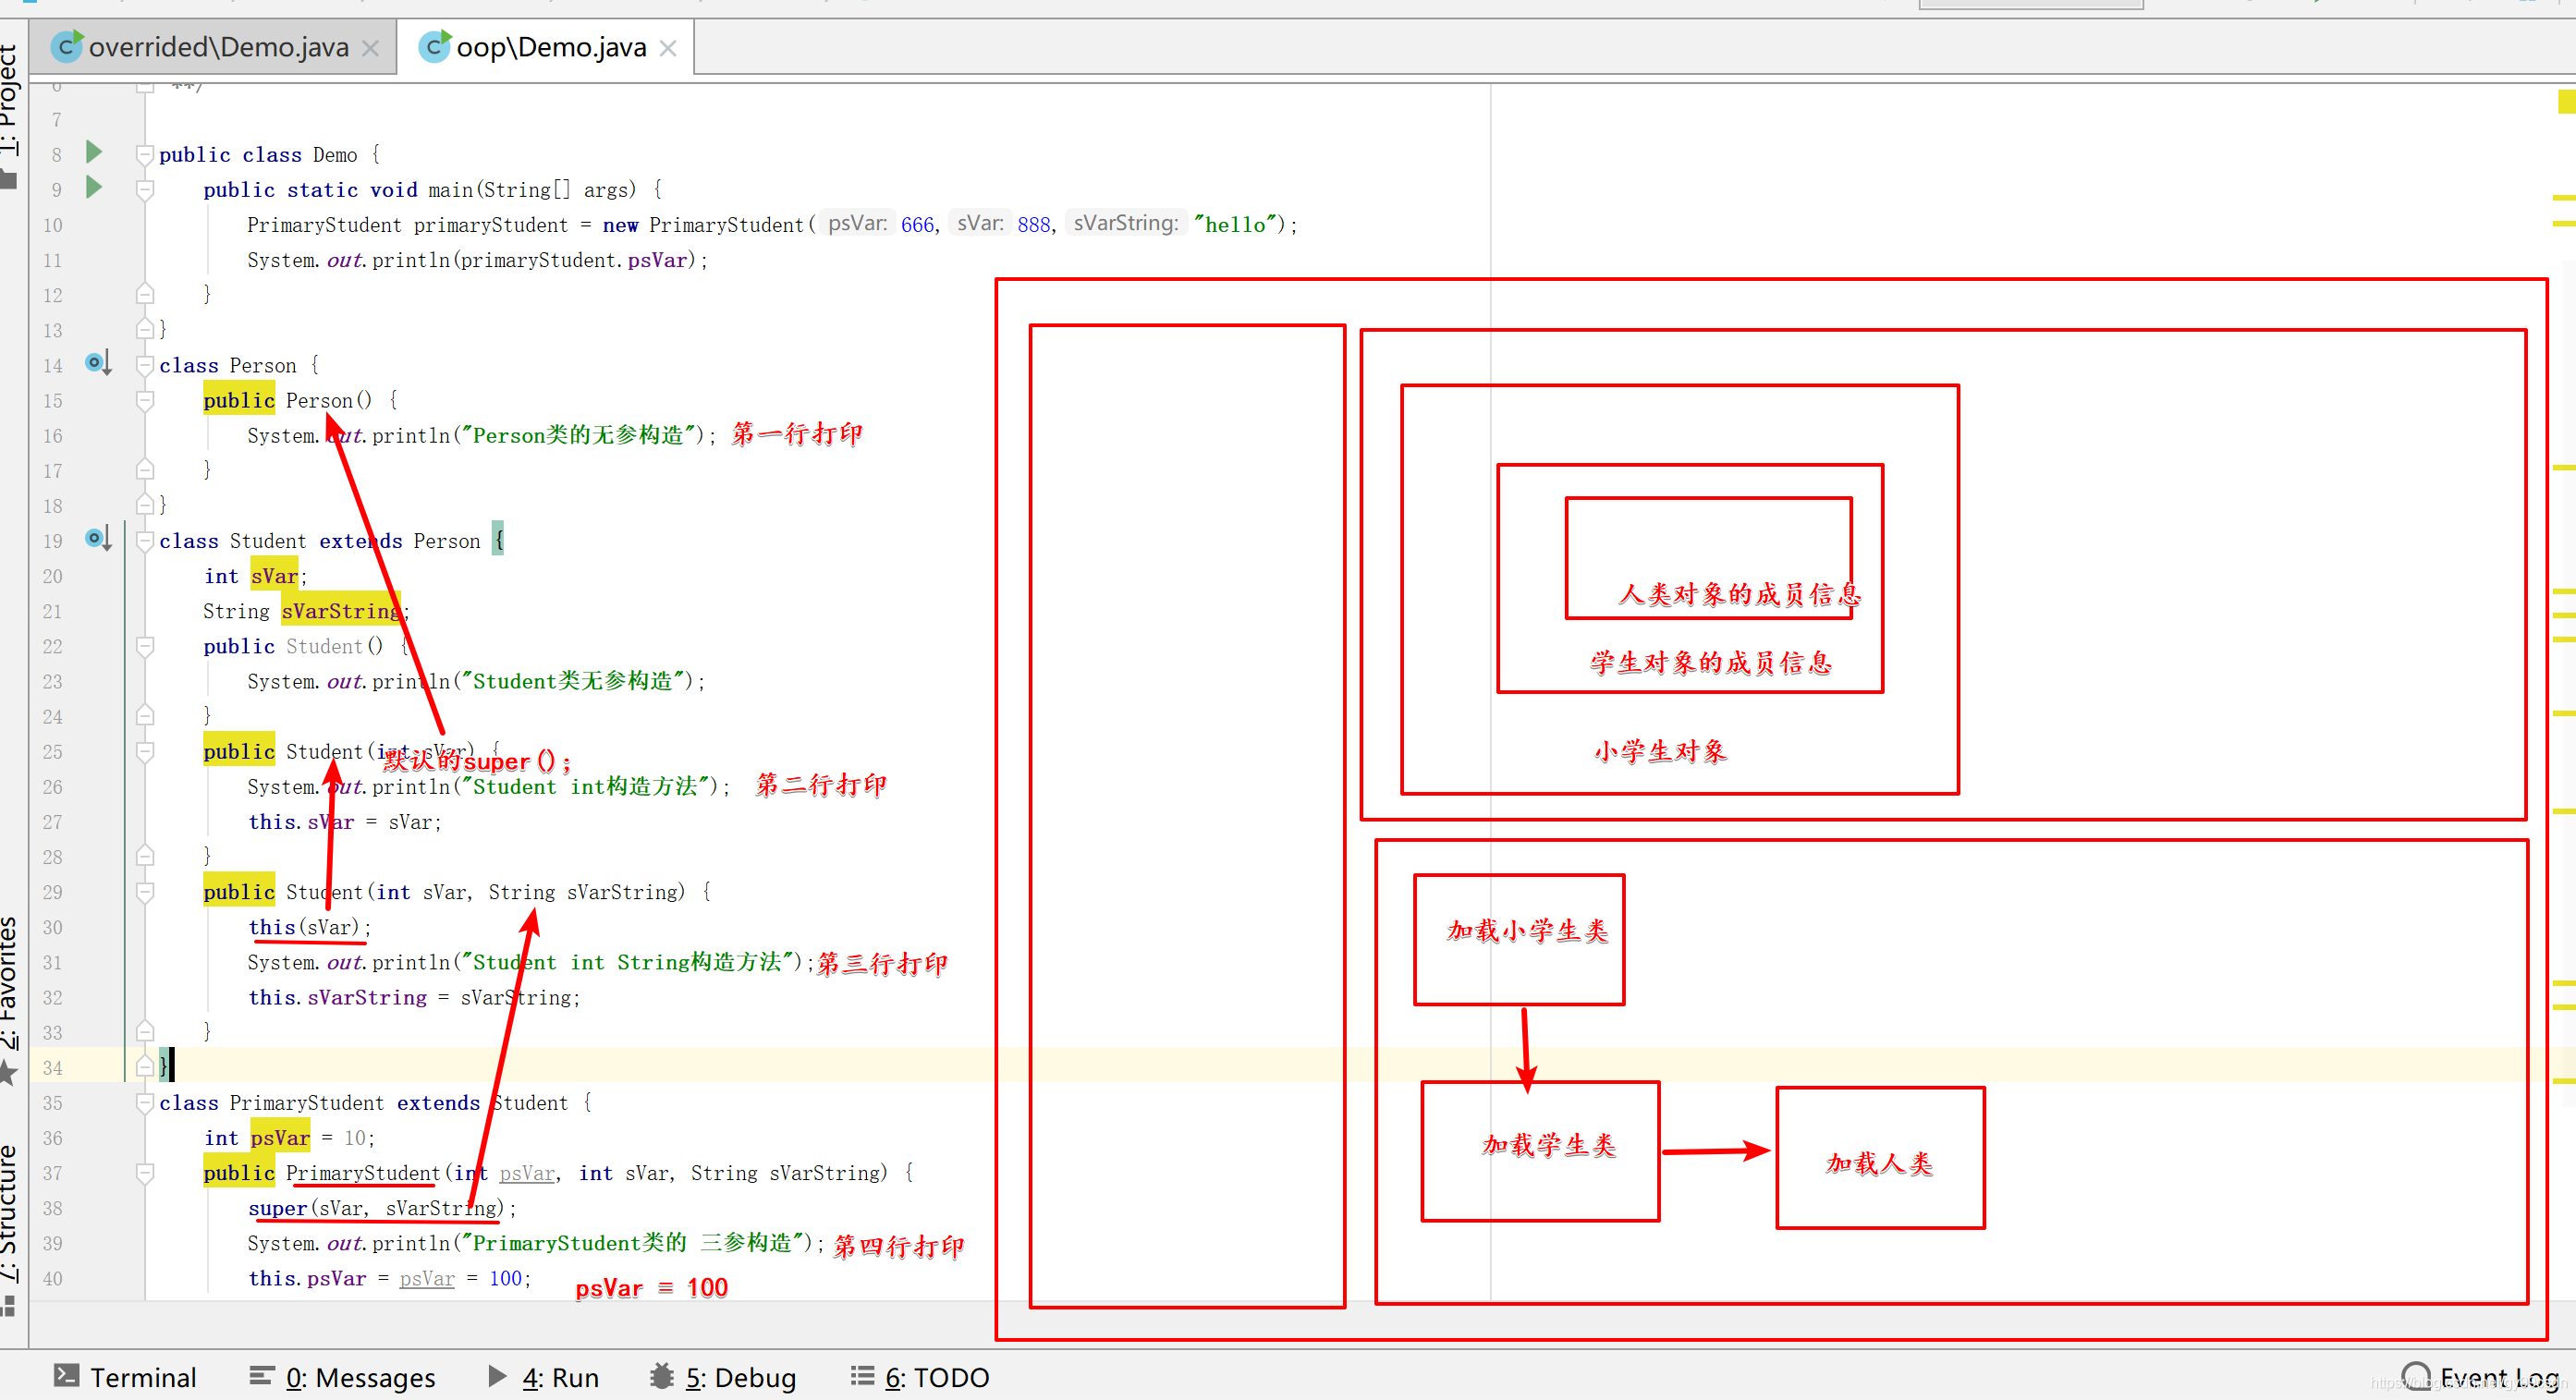This screenshot has width=2576, height=1400.
Task: Click yellow warning stripe at top of scrollbar
Action: [x=2565, y=101]
